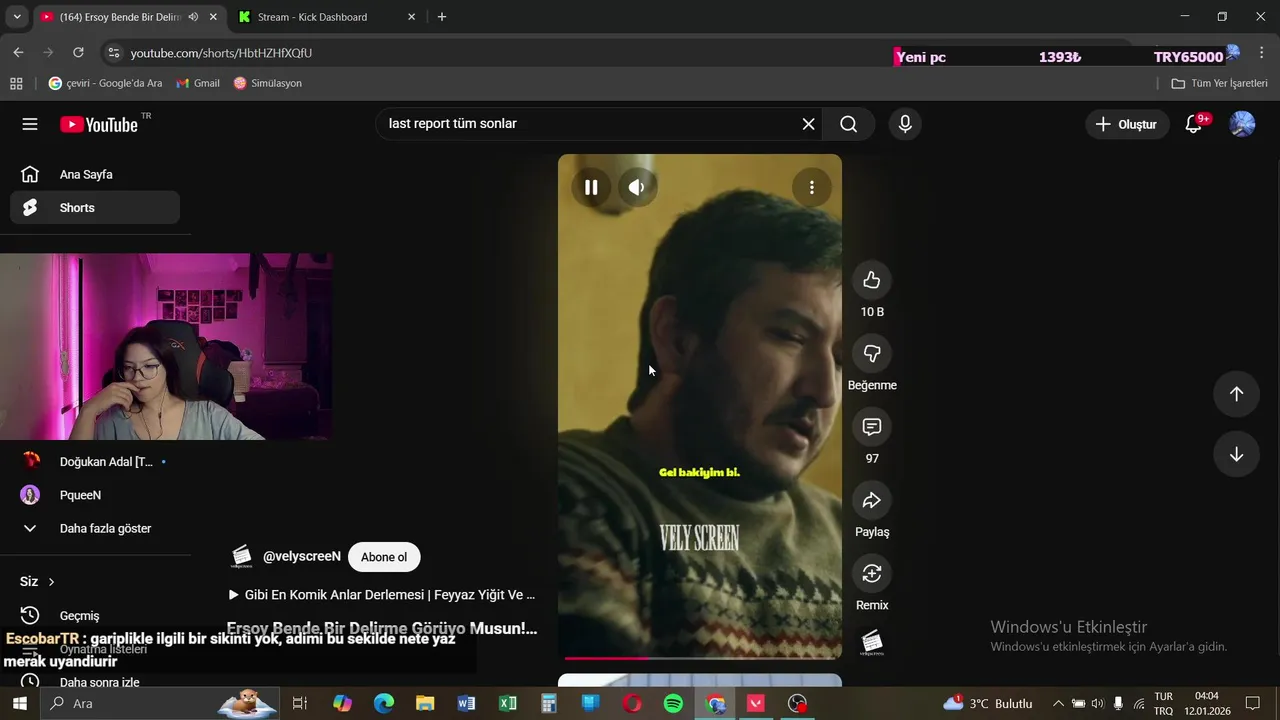Mute the Short's audio
1280x720 pixels.
(637, 187)
